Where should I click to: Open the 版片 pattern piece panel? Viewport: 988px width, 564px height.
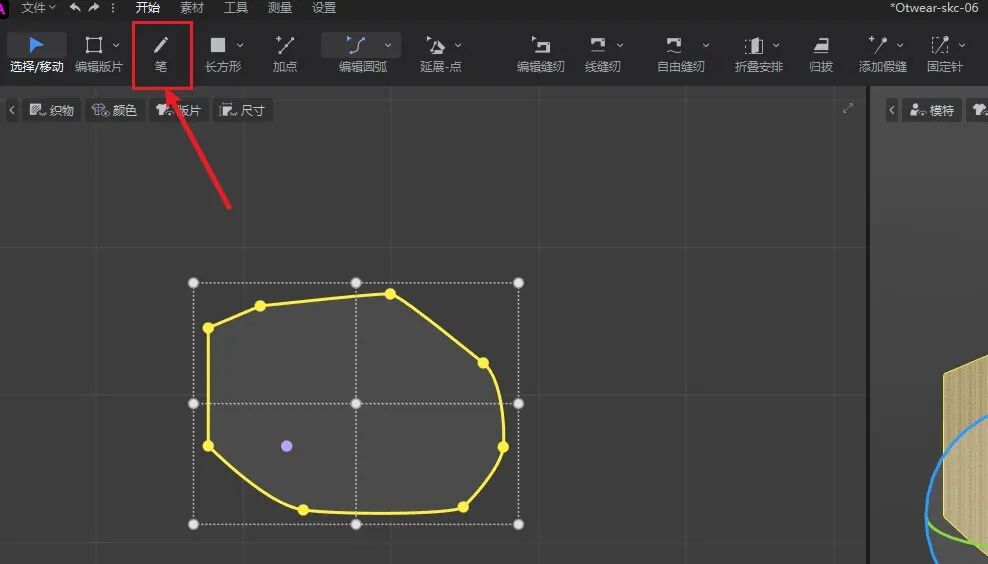(x=178, y=110)
